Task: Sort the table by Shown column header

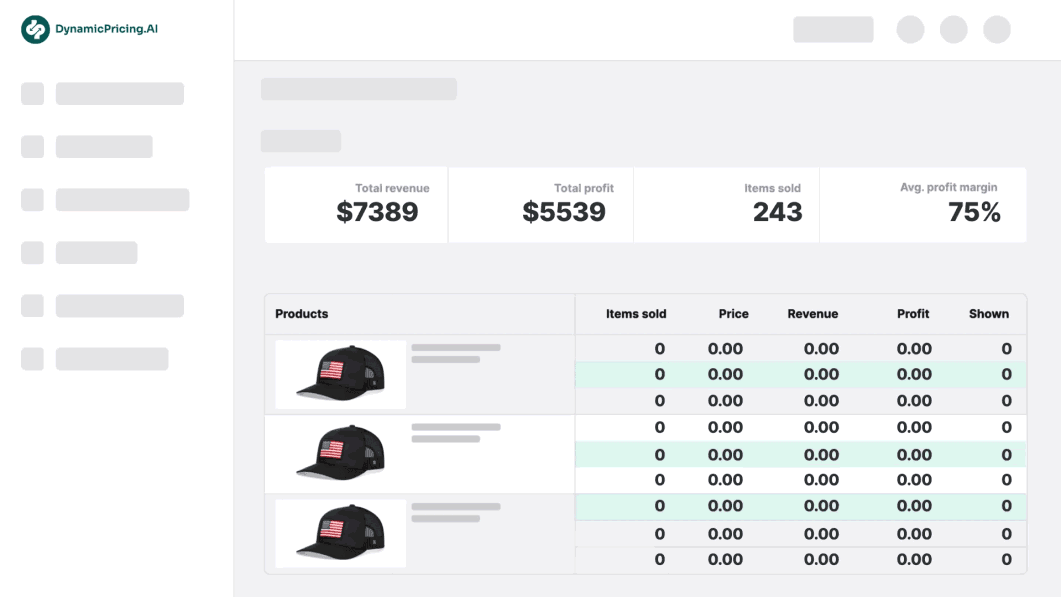Action: tap(988, 314)
